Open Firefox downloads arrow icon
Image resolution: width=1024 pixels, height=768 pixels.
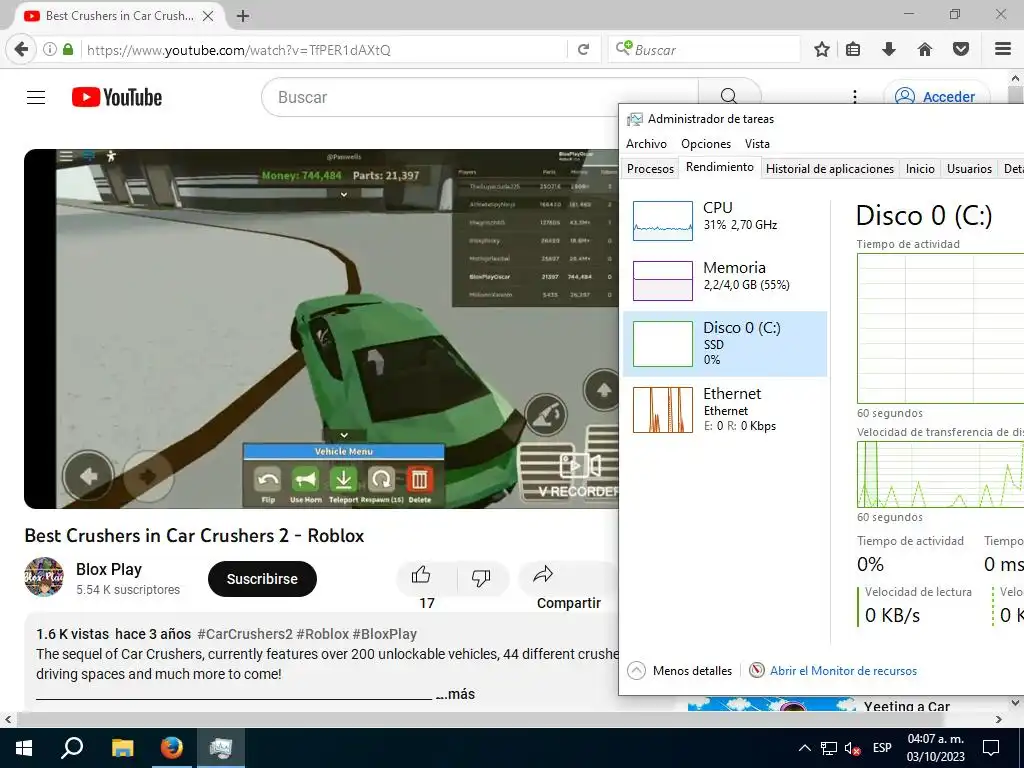[889, 50]
